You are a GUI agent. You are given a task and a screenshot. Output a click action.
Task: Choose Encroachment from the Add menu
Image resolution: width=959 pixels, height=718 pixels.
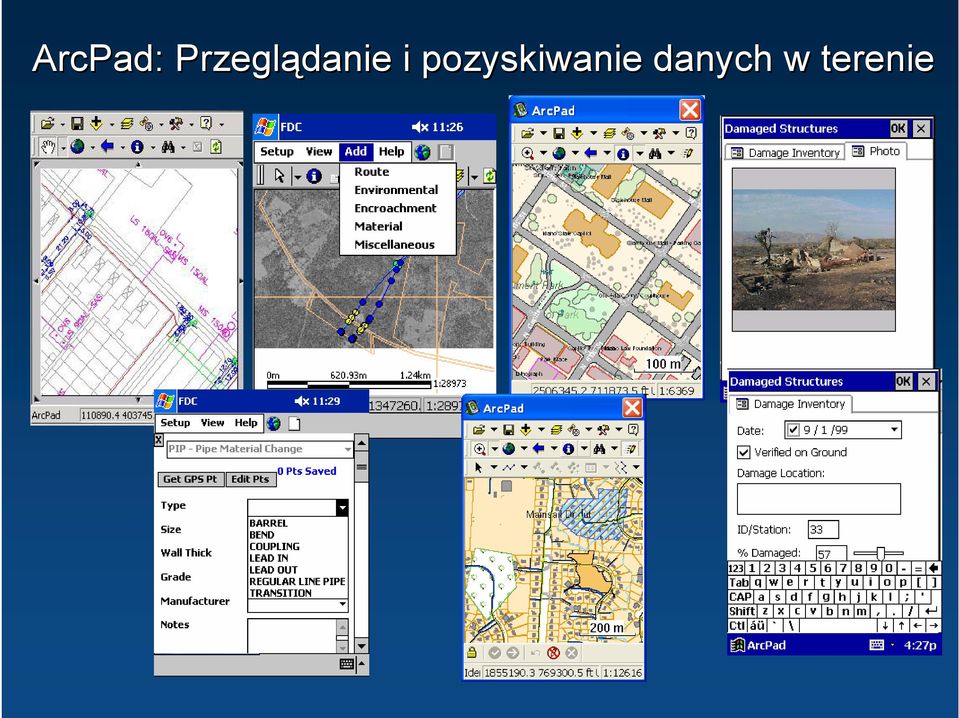coord(395,208)
